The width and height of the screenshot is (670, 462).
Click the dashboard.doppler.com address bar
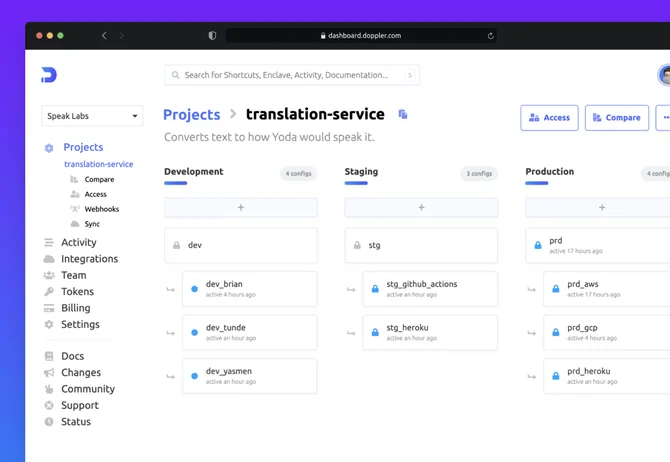[361, 35]
